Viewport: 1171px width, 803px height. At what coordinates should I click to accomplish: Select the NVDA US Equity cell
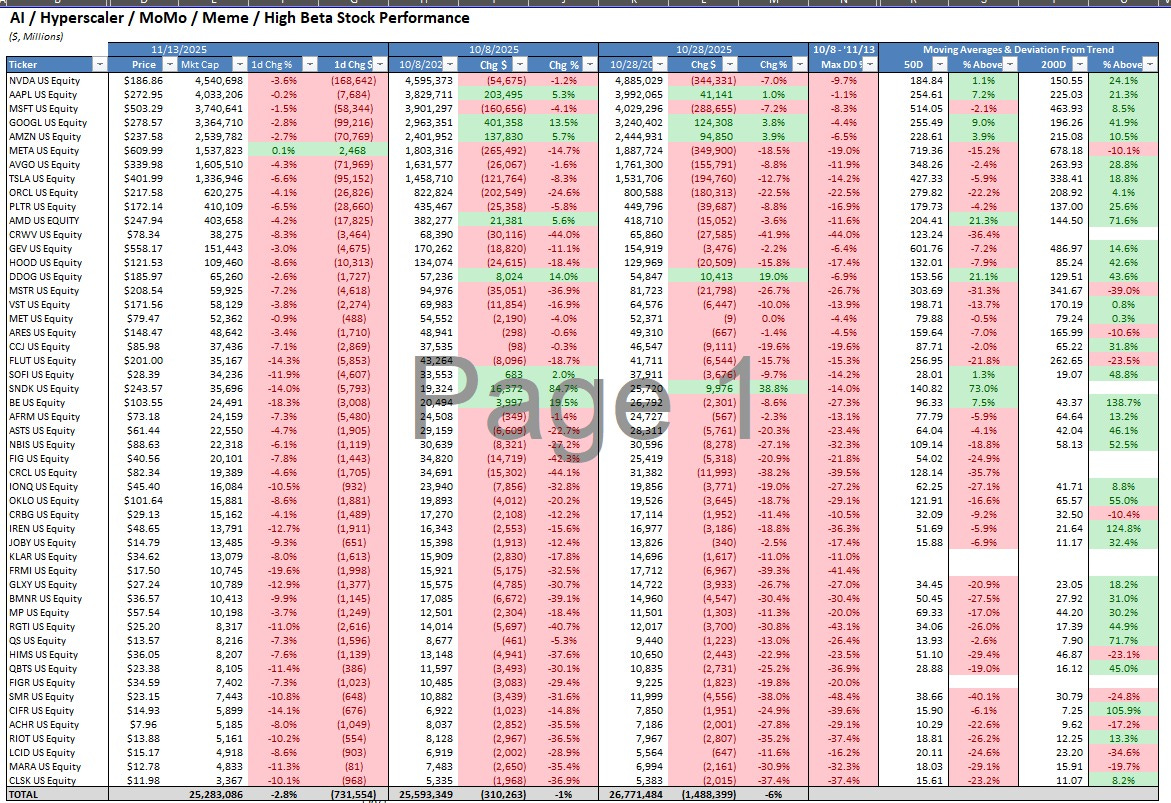pos(58,81)
